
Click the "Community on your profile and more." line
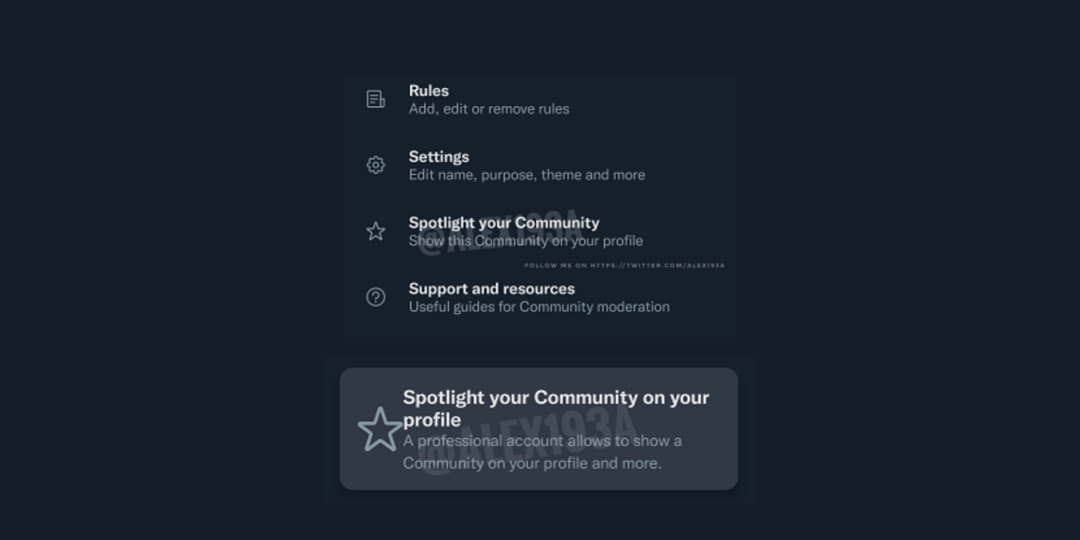click(x=532, y=463)
